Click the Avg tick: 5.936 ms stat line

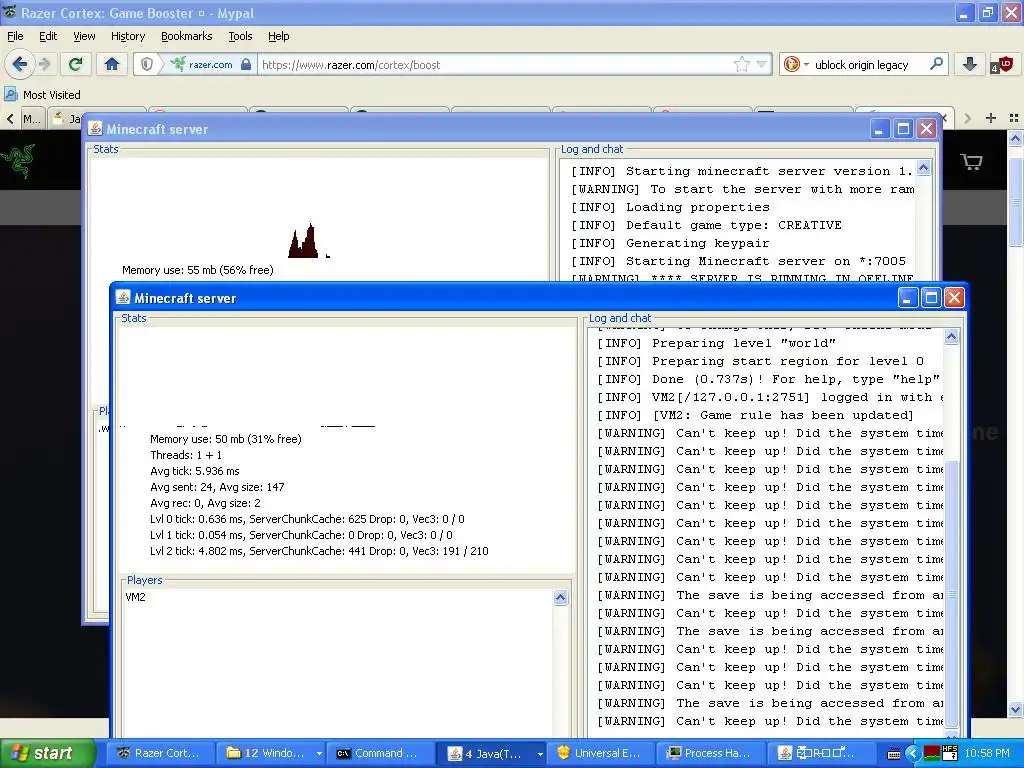click(x=195, y=471)
